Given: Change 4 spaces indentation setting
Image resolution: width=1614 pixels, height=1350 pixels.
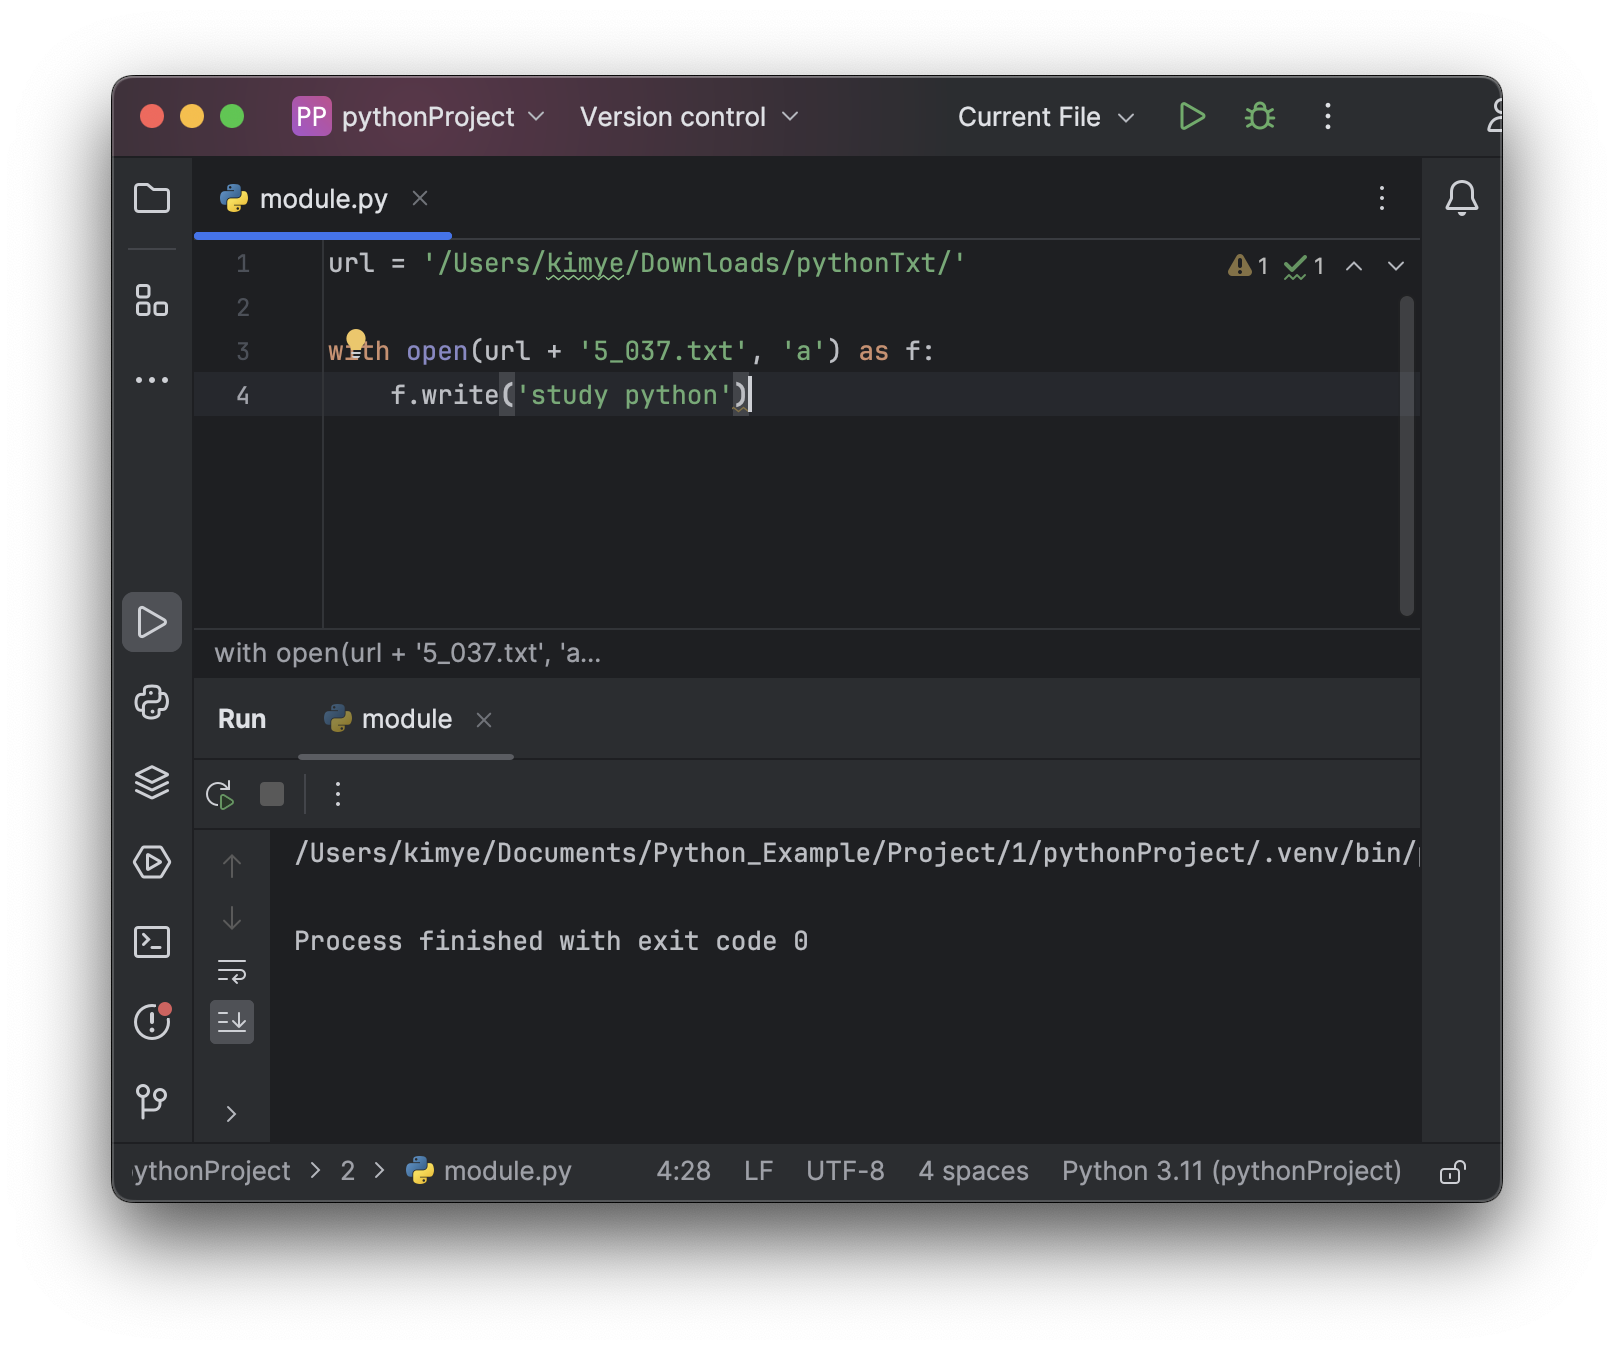Looking at the screenshot, I should click(x=973, y=1171).
